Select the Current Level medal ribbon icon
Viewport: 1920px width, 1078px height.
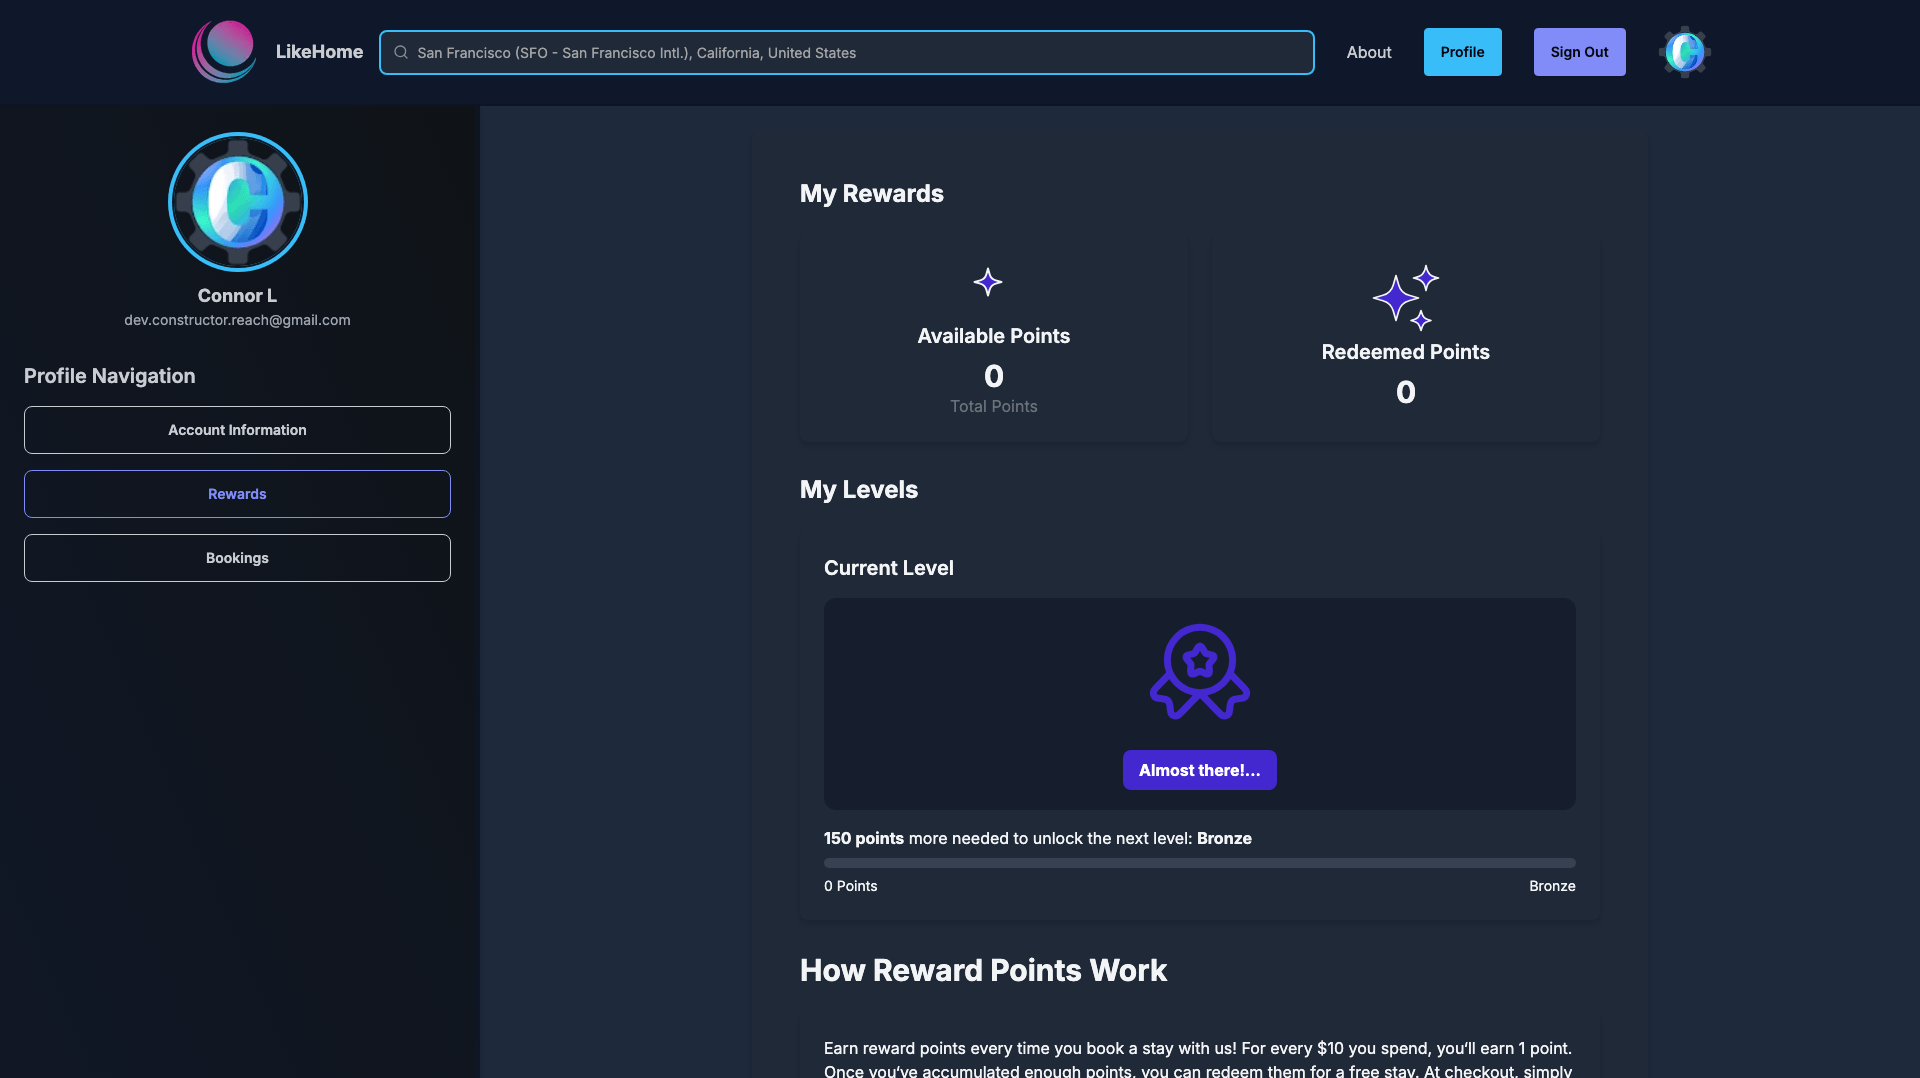pos(1199,672)
